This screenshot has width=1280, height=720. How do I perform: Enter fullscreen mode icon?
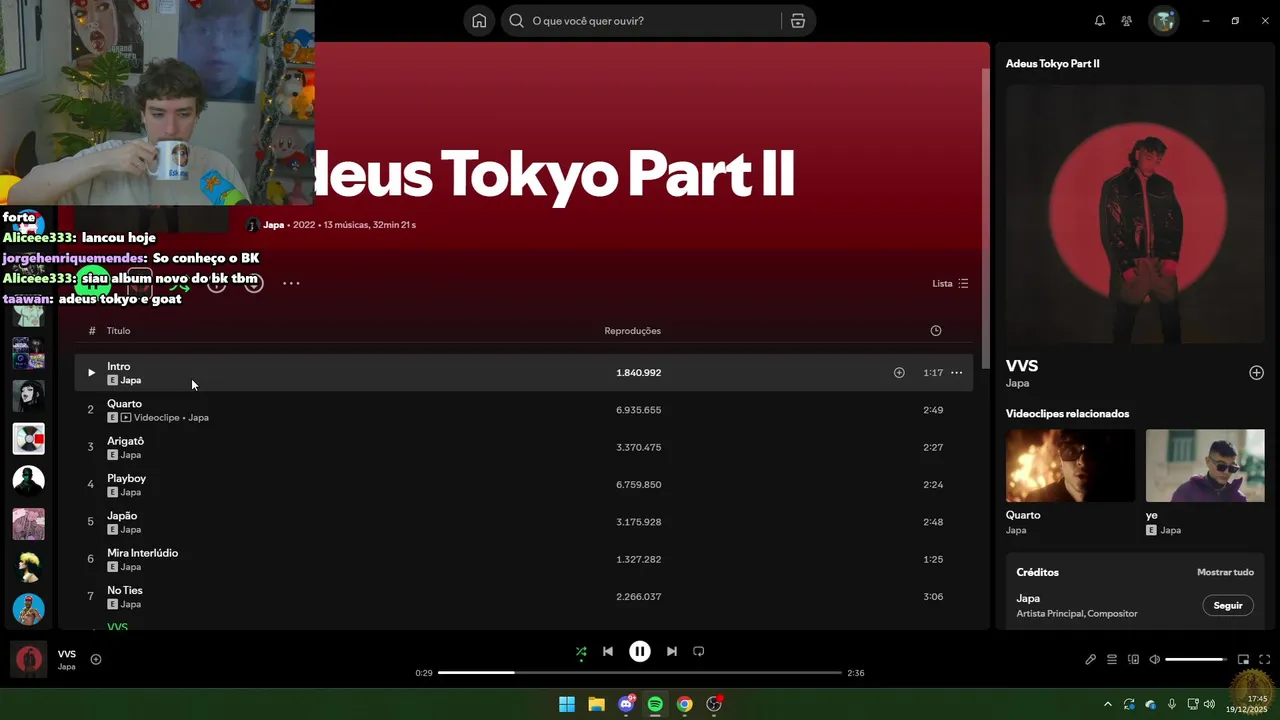pyautogui.click(x=1264, y=659)
